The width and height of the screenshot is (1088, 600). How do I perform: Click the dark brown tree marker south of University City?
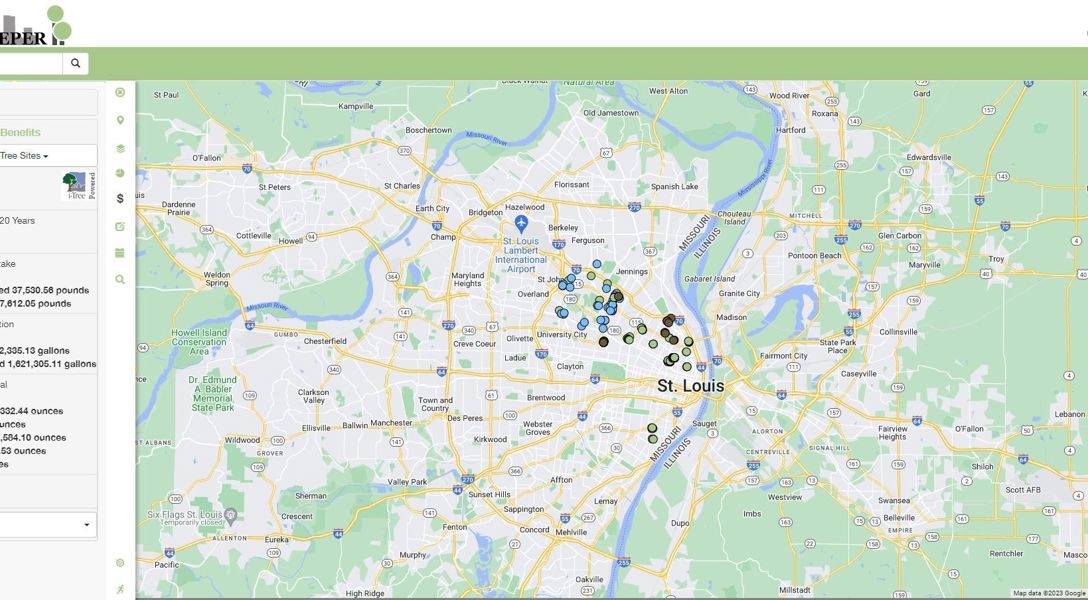604,342
